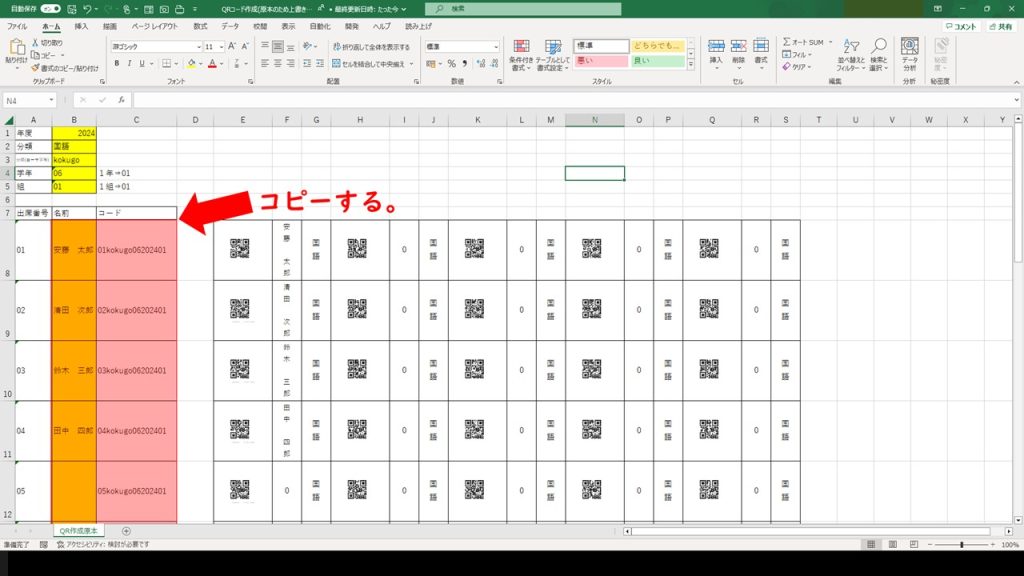Image resolution: width=1024 pixels, height=576 pixels.
Task: Toggle Bold formatting
Action: [116, 64]
